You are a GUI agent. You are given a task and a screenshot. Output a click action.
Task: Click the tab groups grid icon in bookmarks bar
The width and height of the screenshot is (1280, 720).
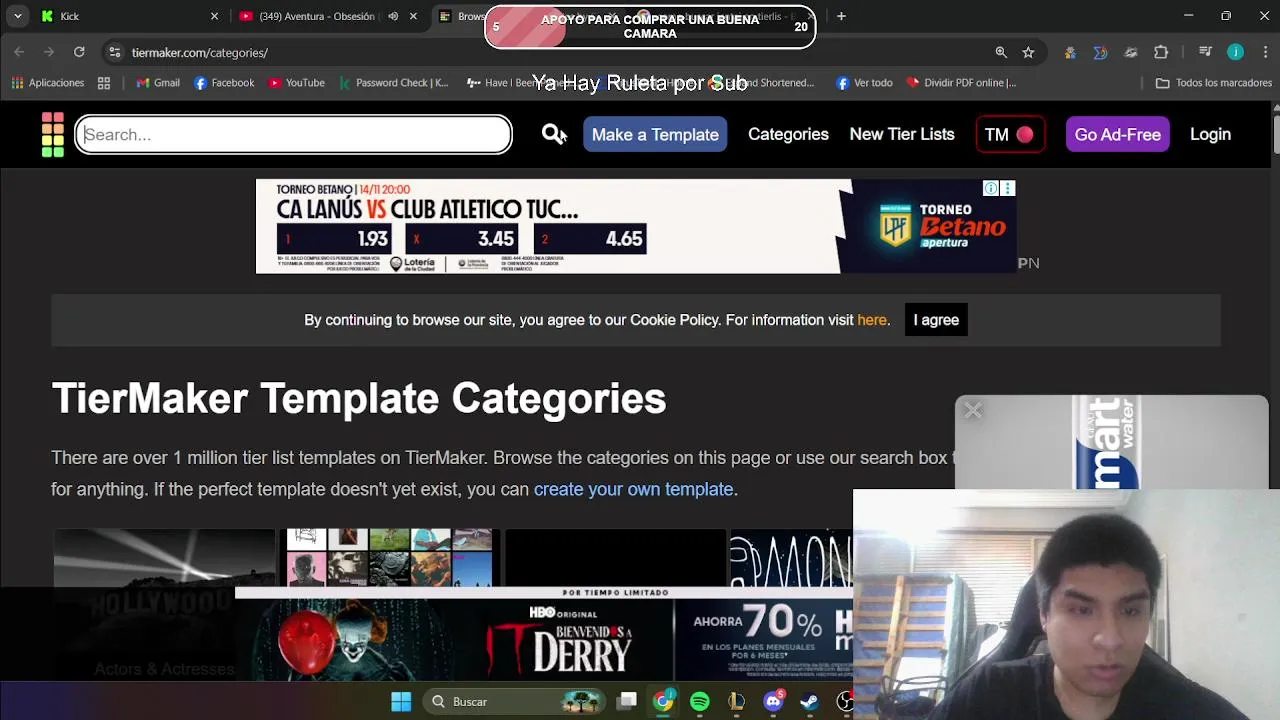(104, 83)
